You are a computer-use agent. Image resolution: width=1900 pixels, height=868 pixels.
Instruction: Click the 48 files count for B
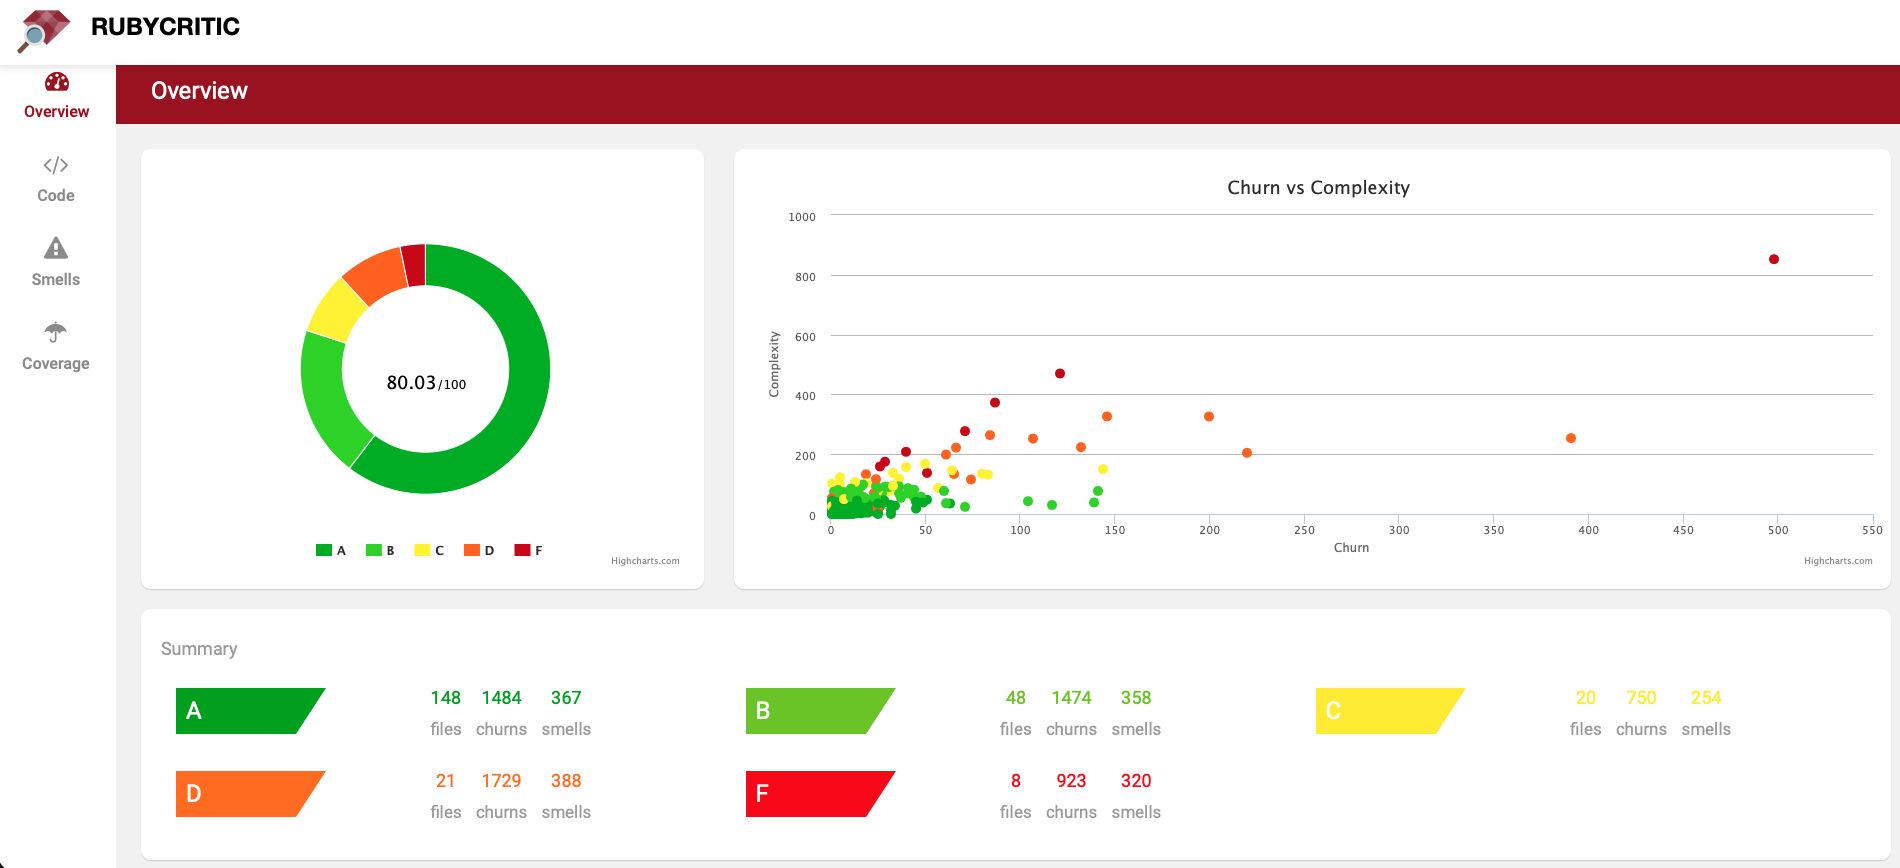coord(1016,698)
